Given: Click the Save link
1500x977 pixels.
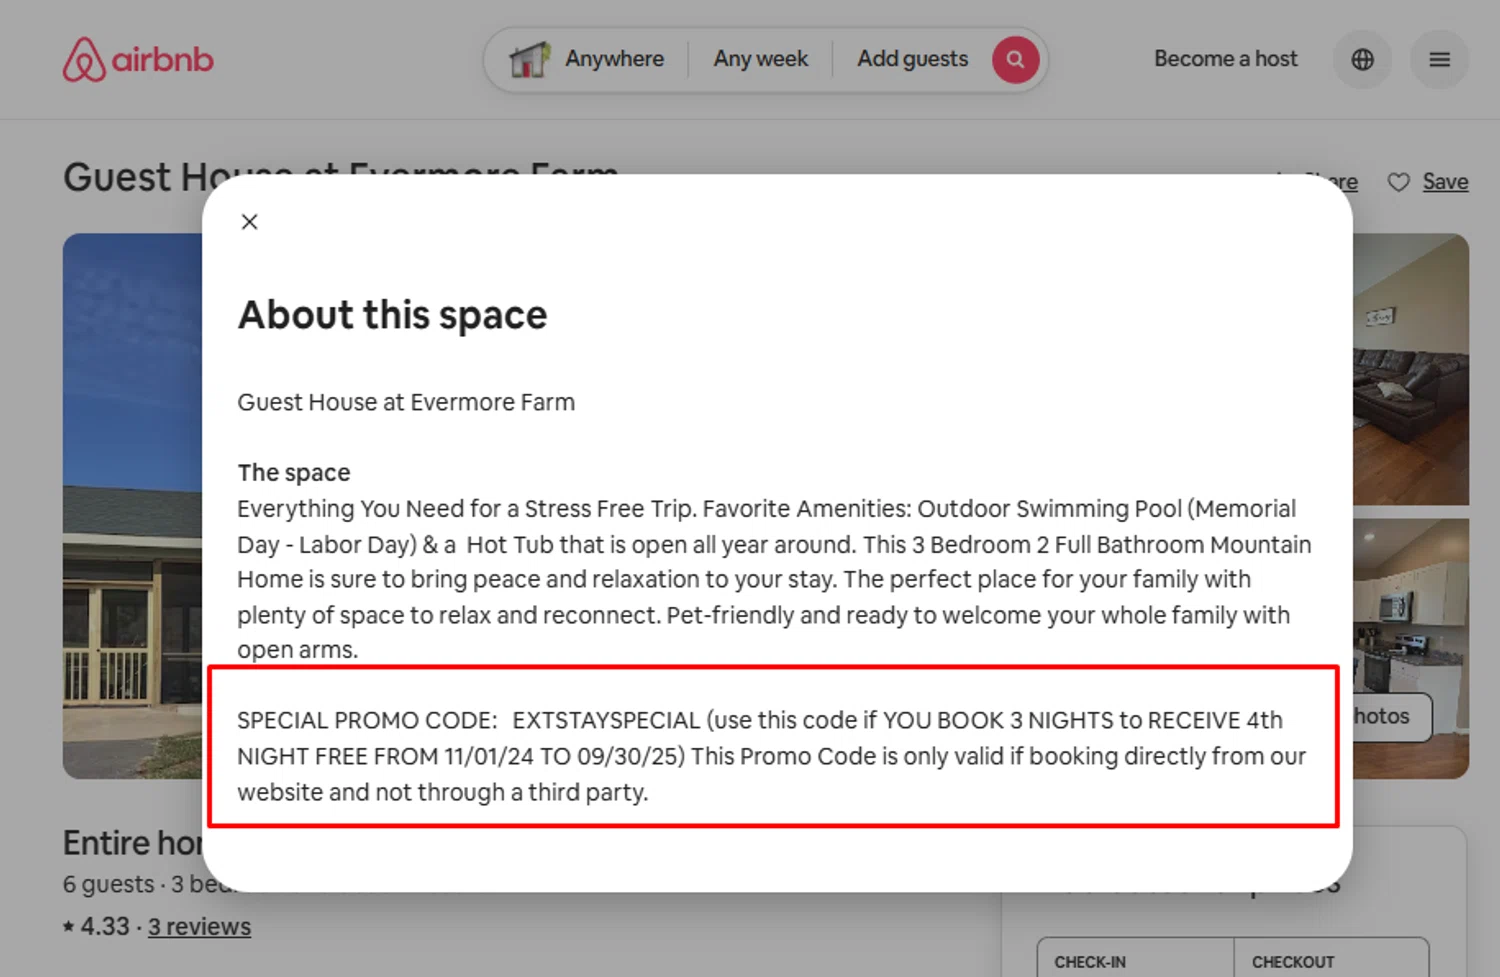Looking at the screenshot, I should coord(1445,182).
